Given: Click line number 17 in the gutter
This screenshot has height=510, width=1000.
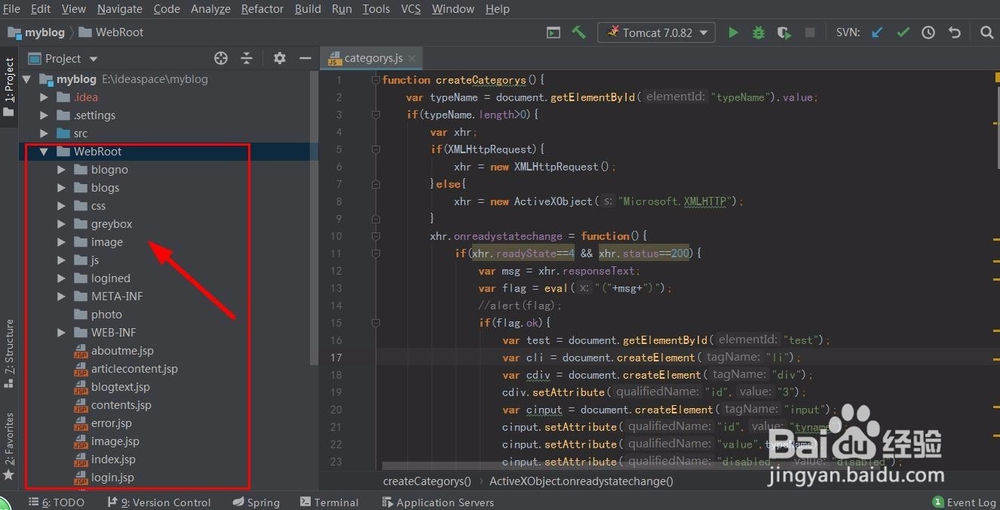Looking at the screenshot, I should (x=336, y=358).
